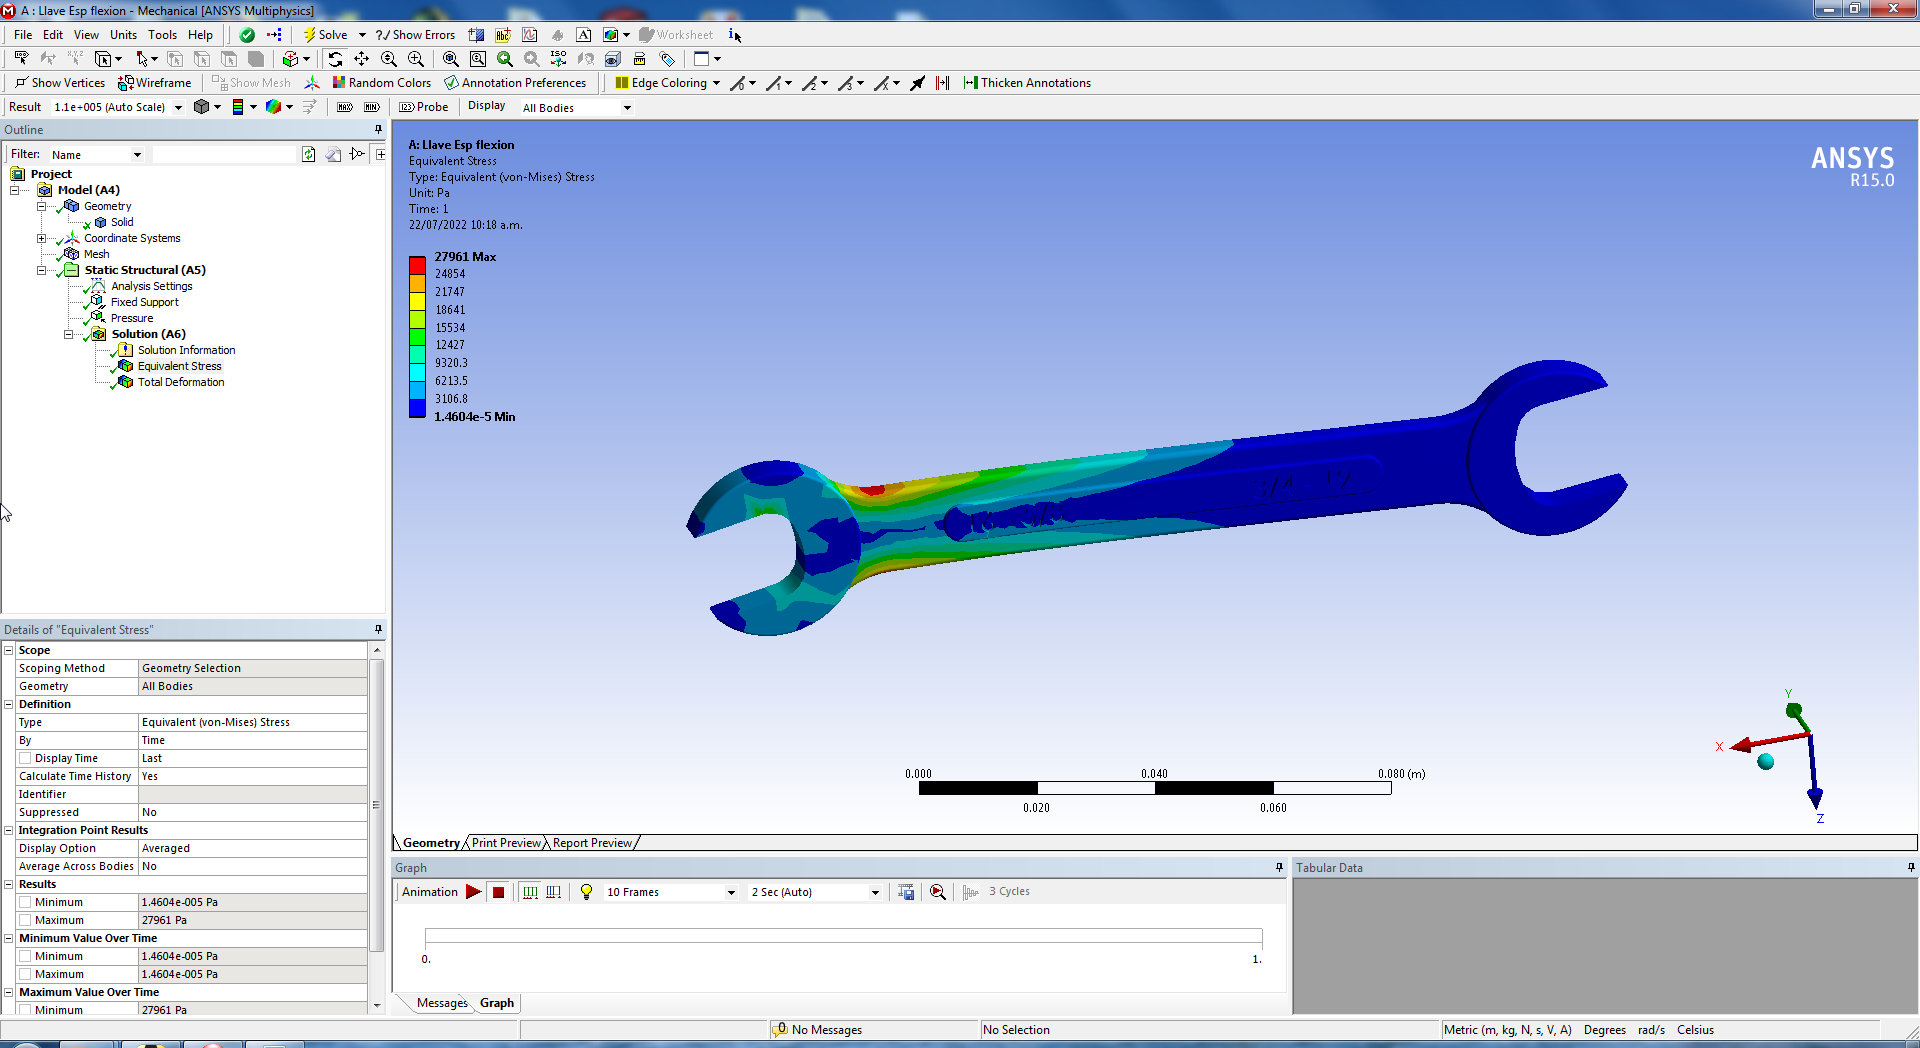
Task: Click Annotation Preferences button
Action: pos(515,83)
